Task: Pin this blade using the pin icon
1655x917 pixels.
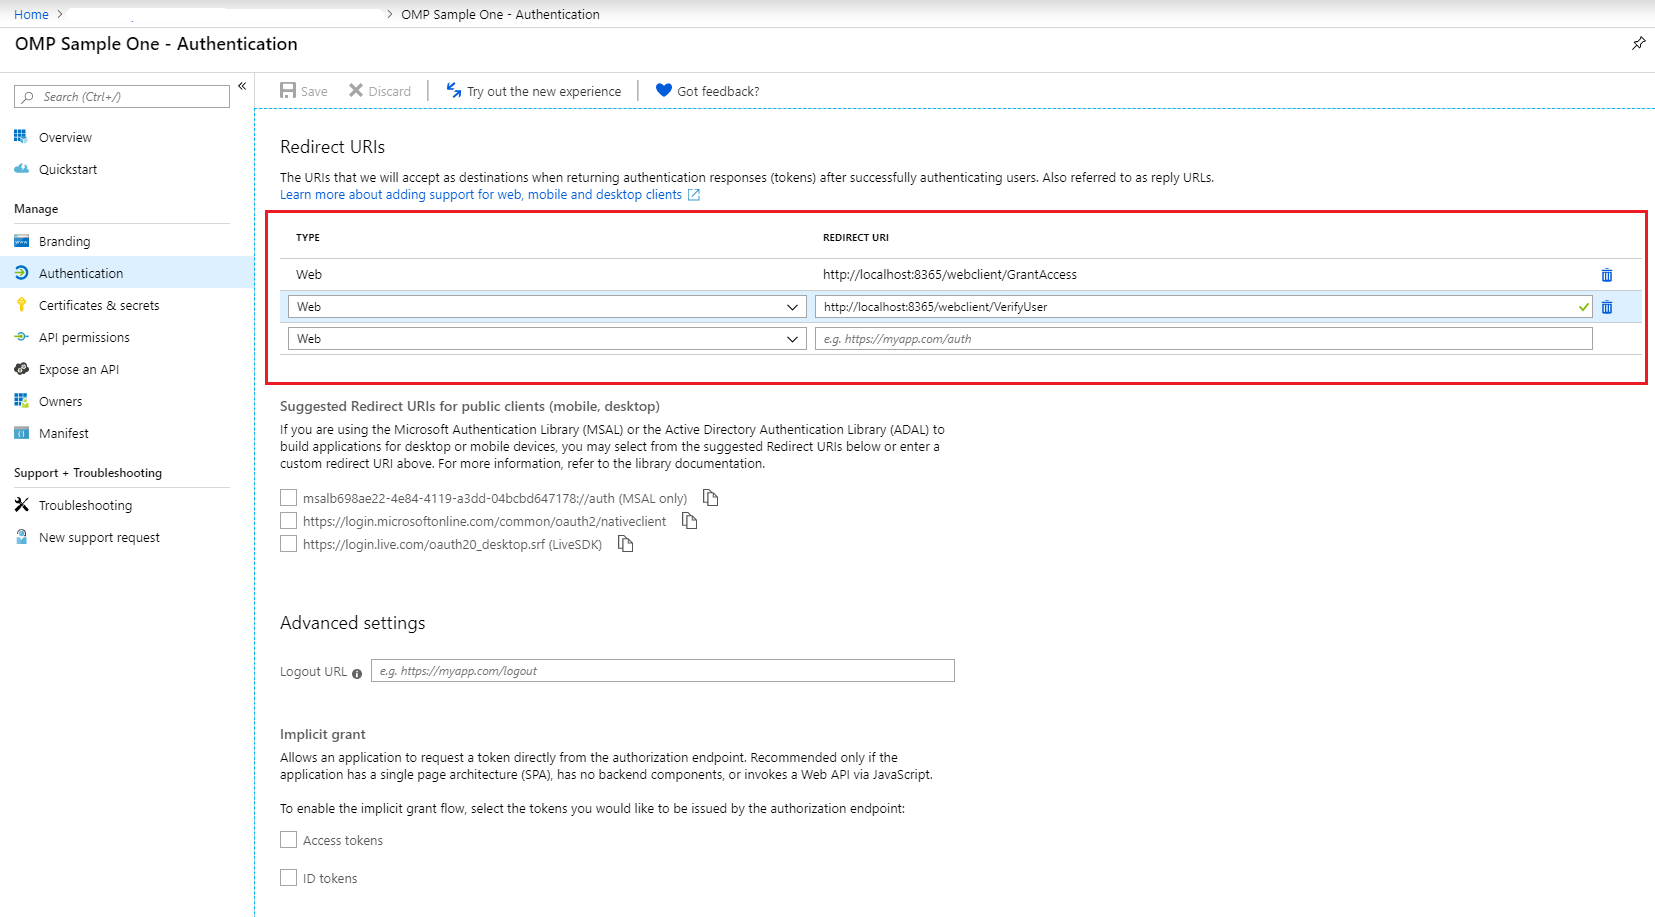Action: (x=1638, y=43)
